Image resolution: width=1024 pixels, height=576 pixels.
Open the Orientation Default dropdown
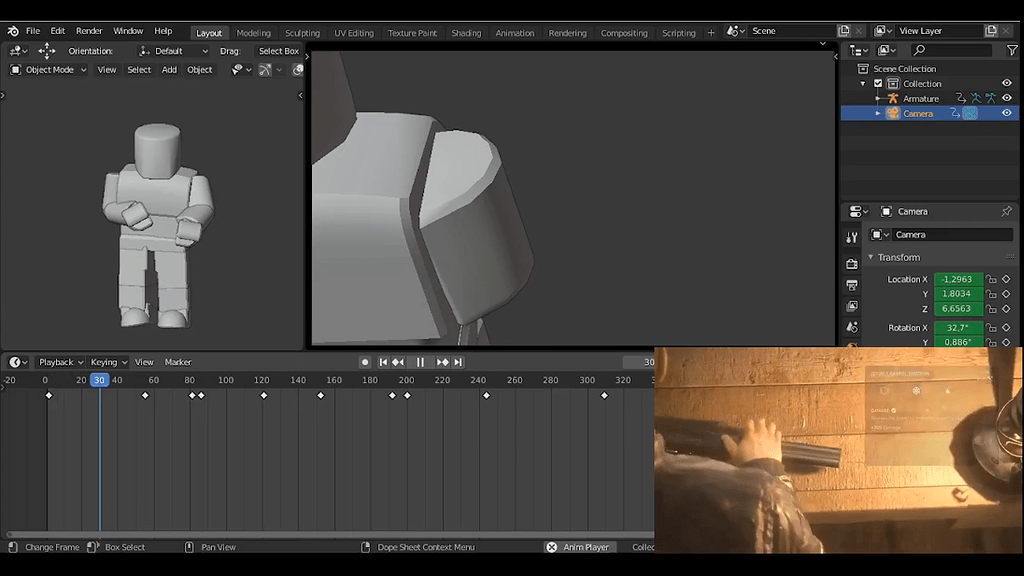coord(173,51)
